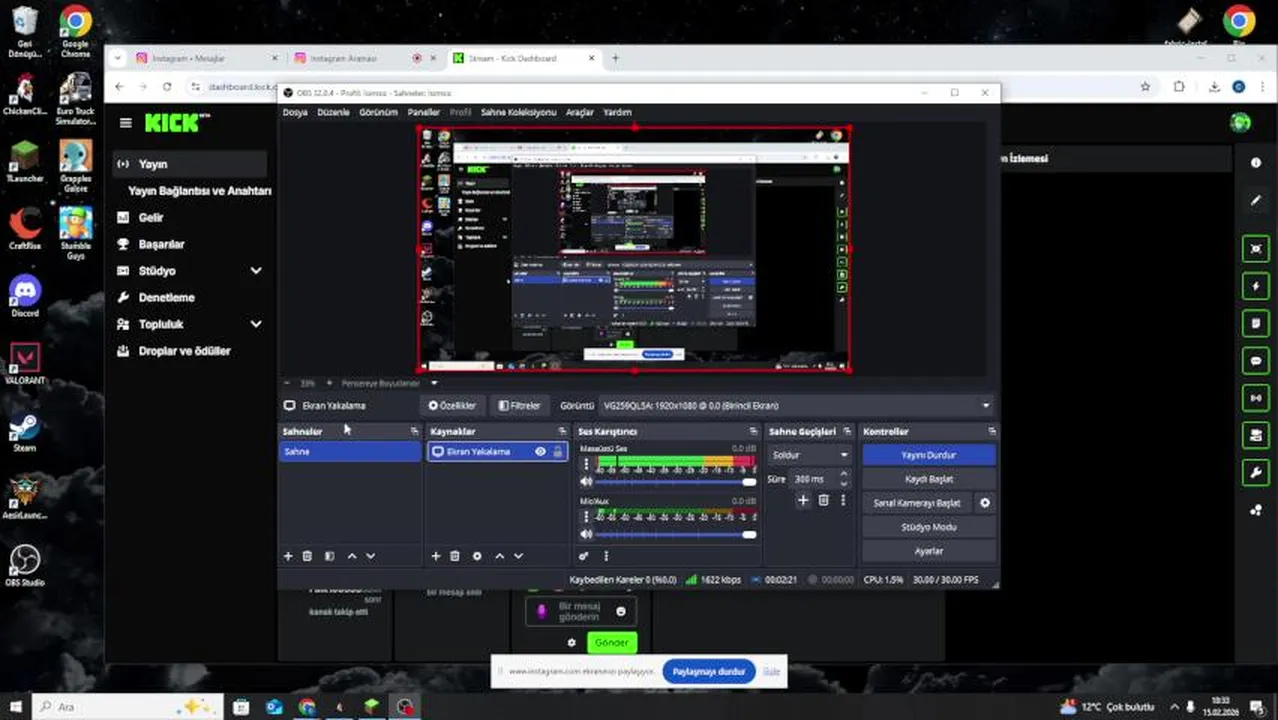The width and height of the screenshot is (1278, 720).
Task: Click Kaydı Başlat button
Action: (929, 479)
